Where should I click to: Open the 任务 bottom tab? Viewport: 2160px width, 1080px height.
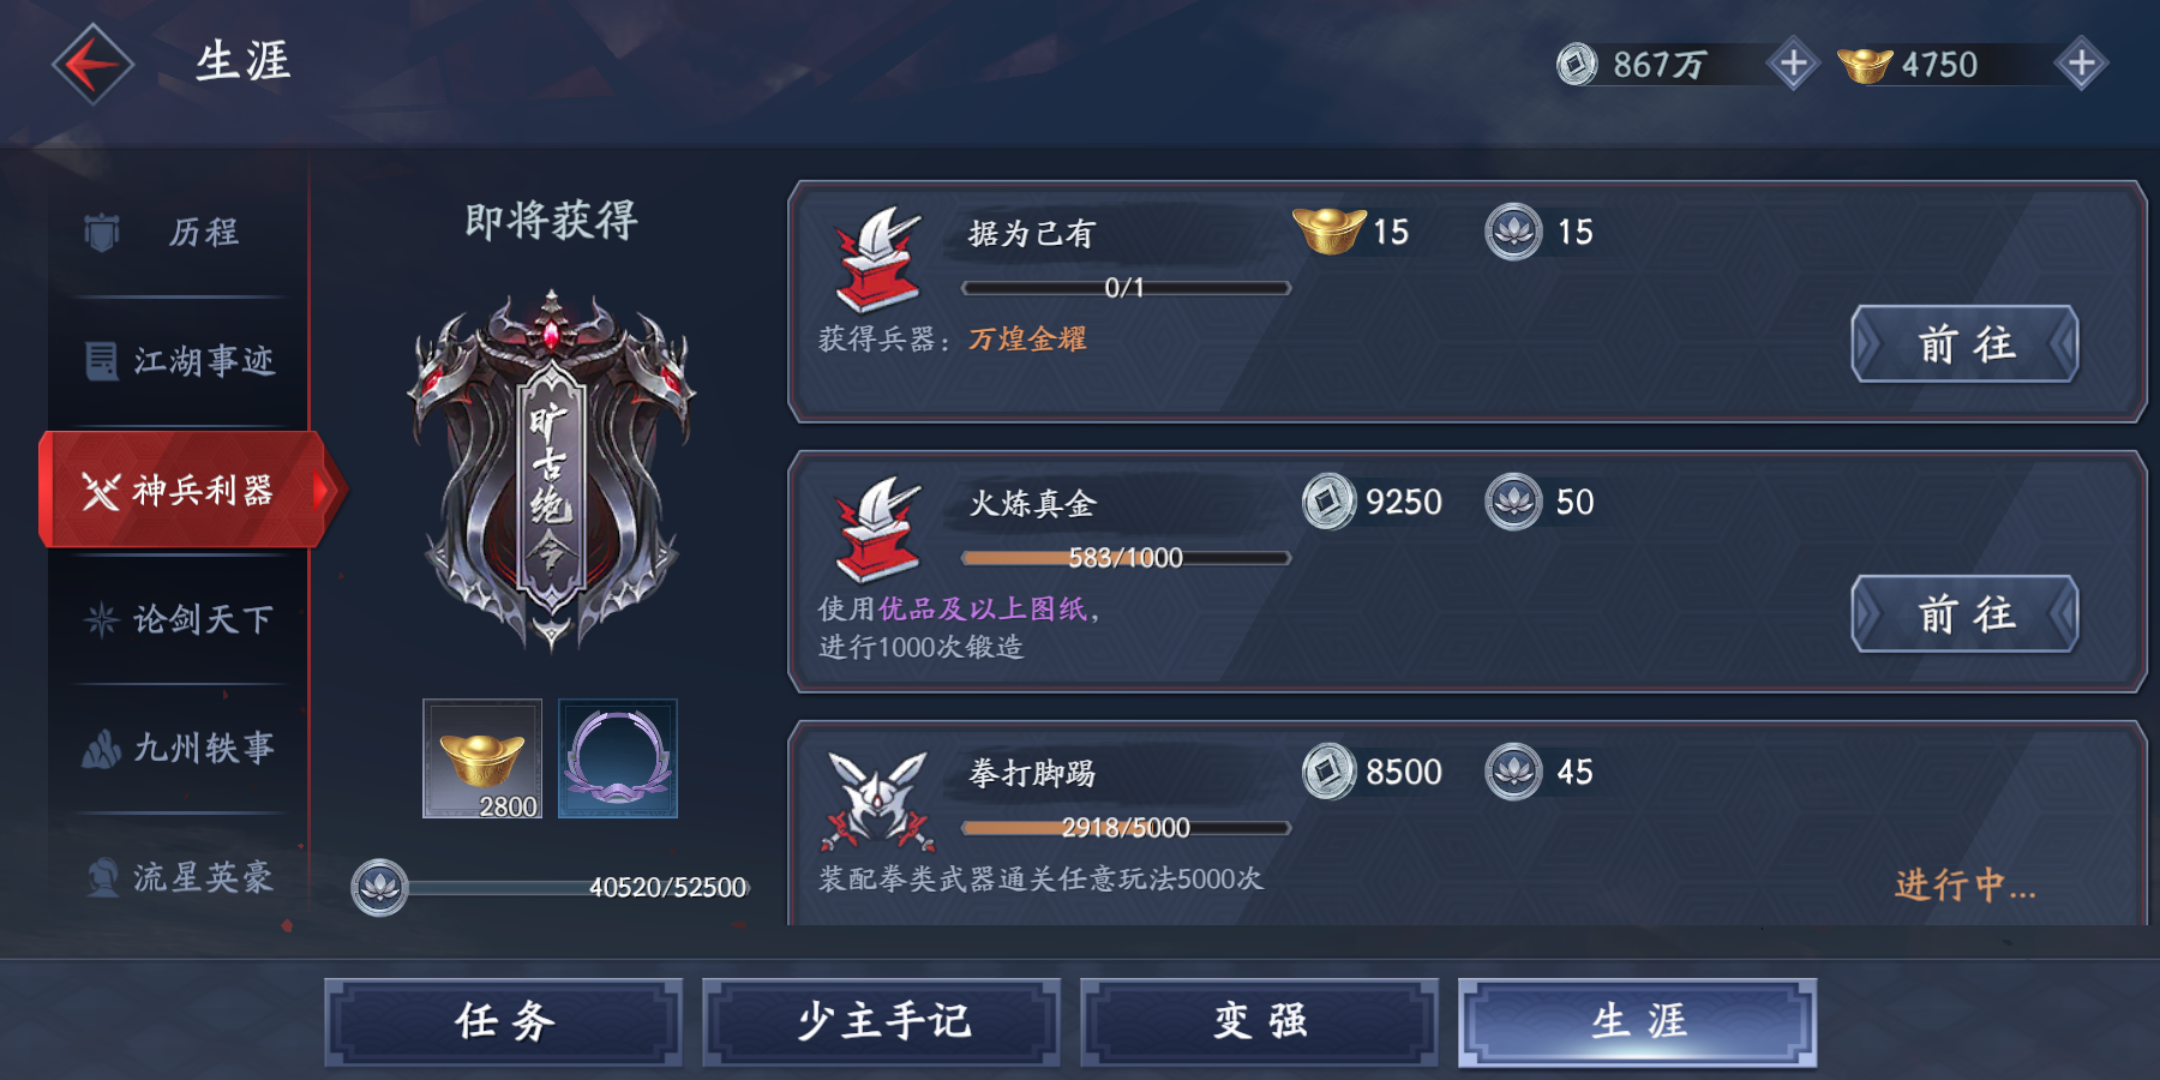pos(504,1022)
